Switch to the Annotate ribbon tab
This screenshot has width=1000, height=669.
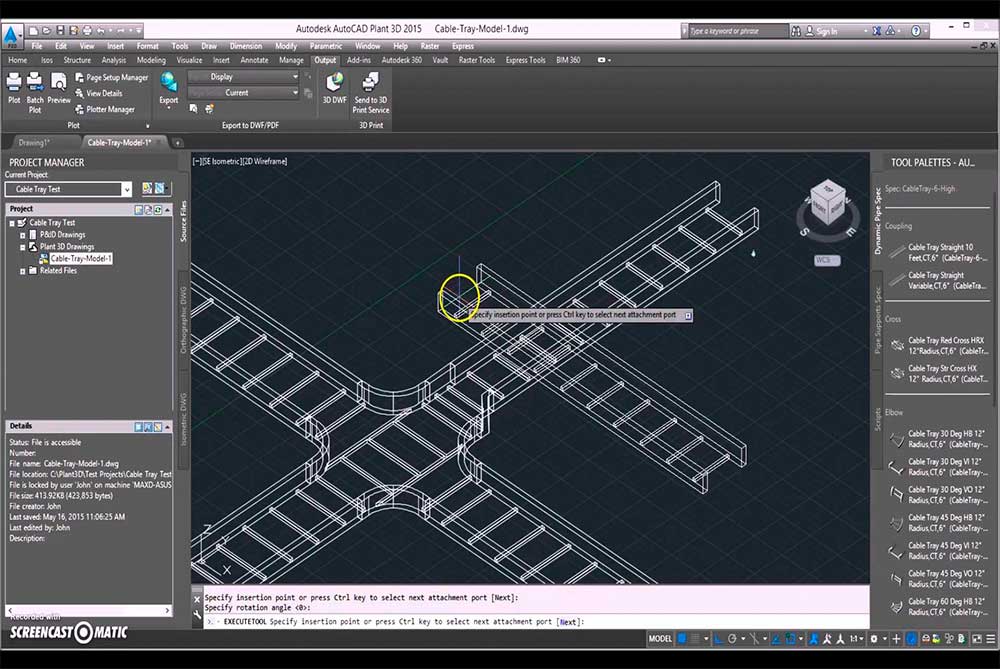point(254,60)
